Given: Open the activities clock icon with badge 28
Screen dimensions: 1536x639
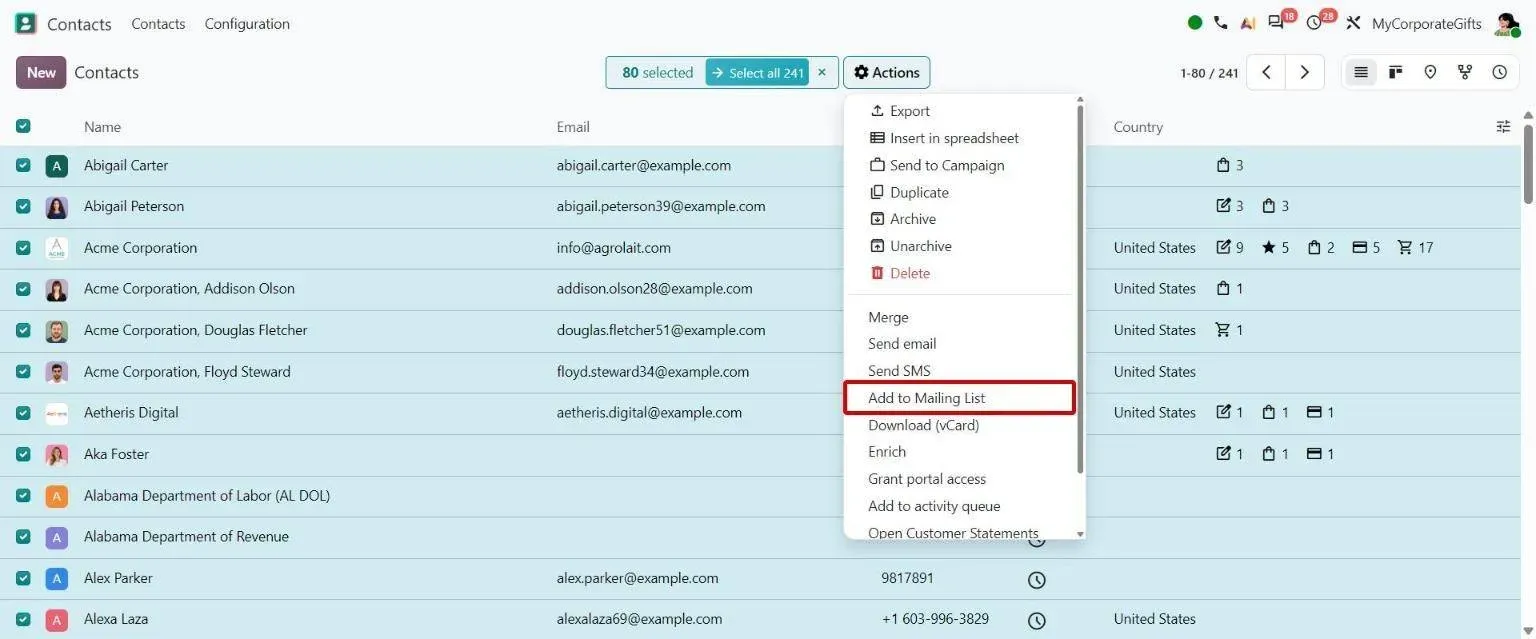Looking at the screenshot, I should (x=1315, y=22).
